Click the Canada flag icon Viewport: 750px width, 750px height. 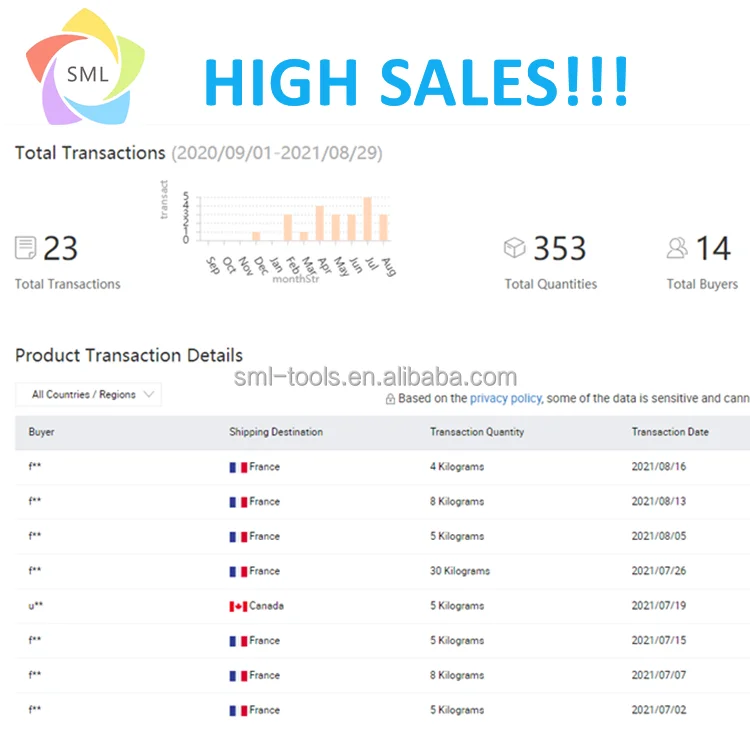tap(238, 606)
